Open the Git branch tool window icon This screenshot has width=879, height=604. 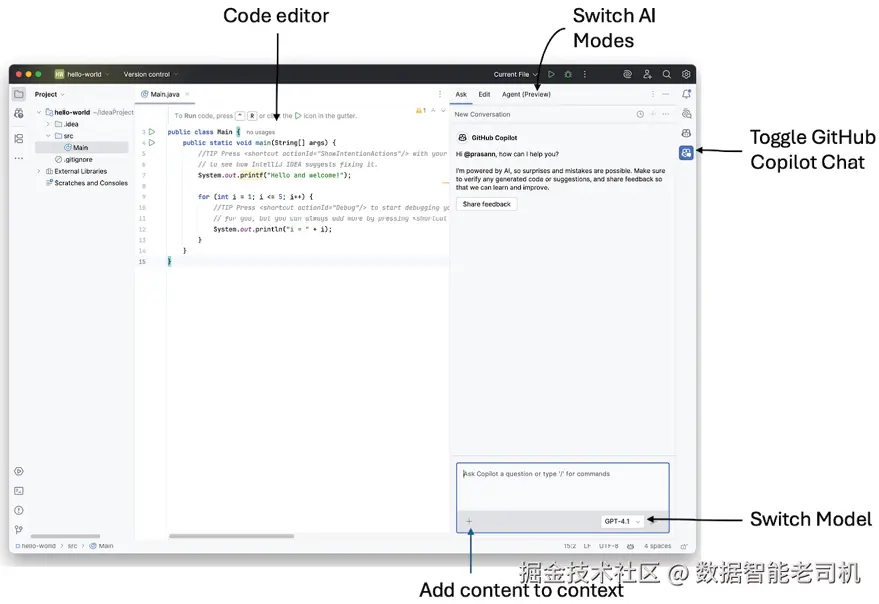(x=19, y=529)
